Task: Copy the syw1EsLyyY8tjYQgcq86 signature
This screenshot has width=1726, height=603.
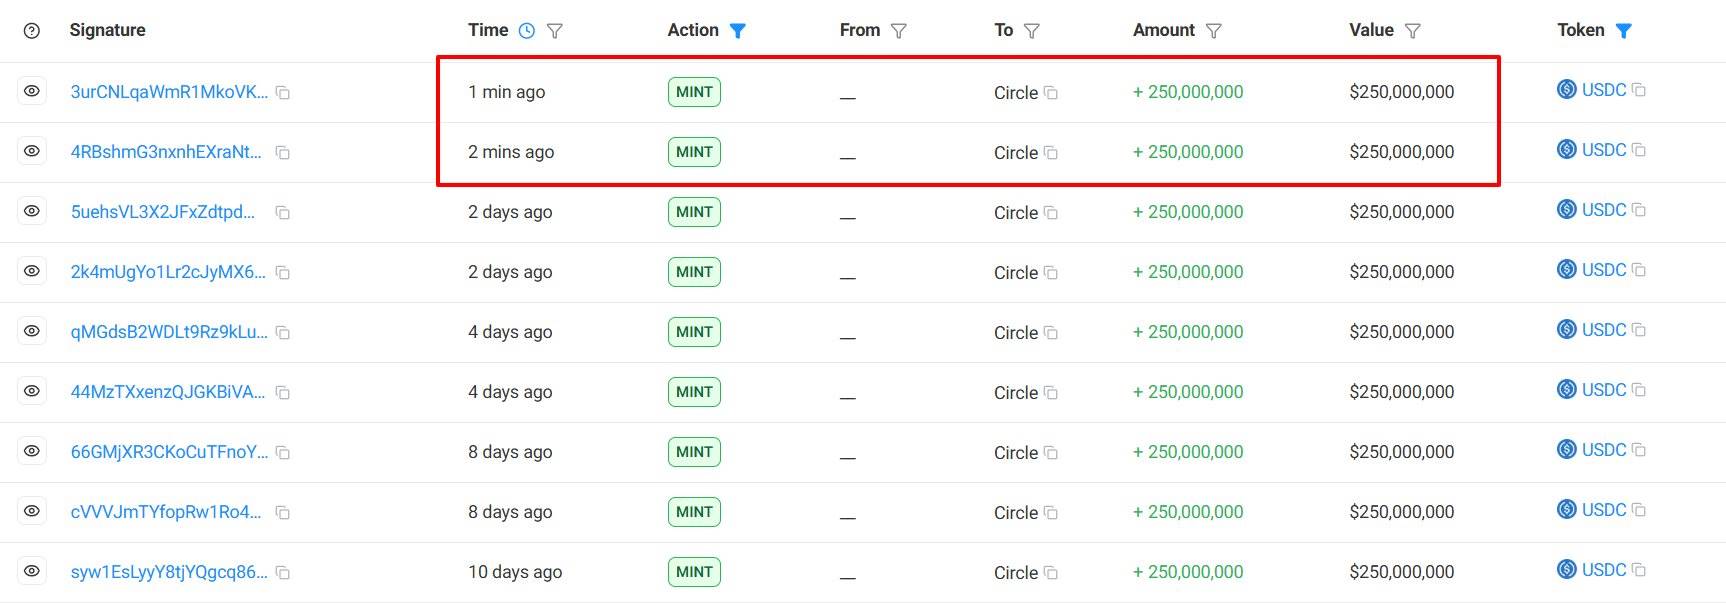Action: 283,573
